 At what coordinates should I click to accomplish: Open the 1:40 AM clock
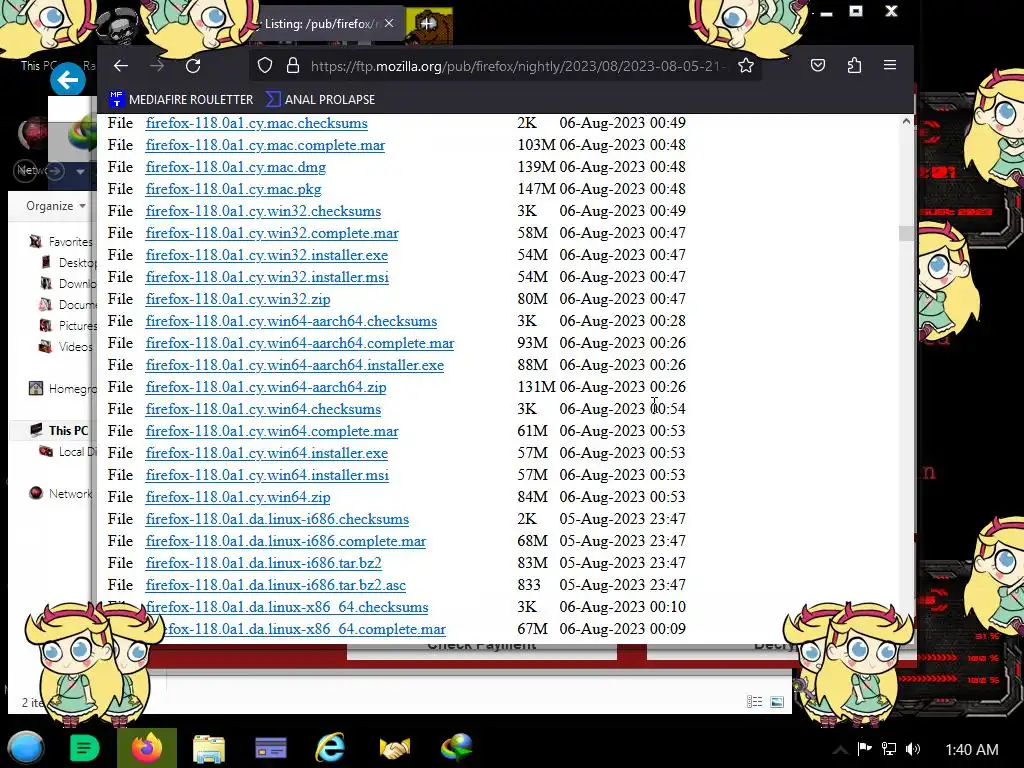pos(972,750)
